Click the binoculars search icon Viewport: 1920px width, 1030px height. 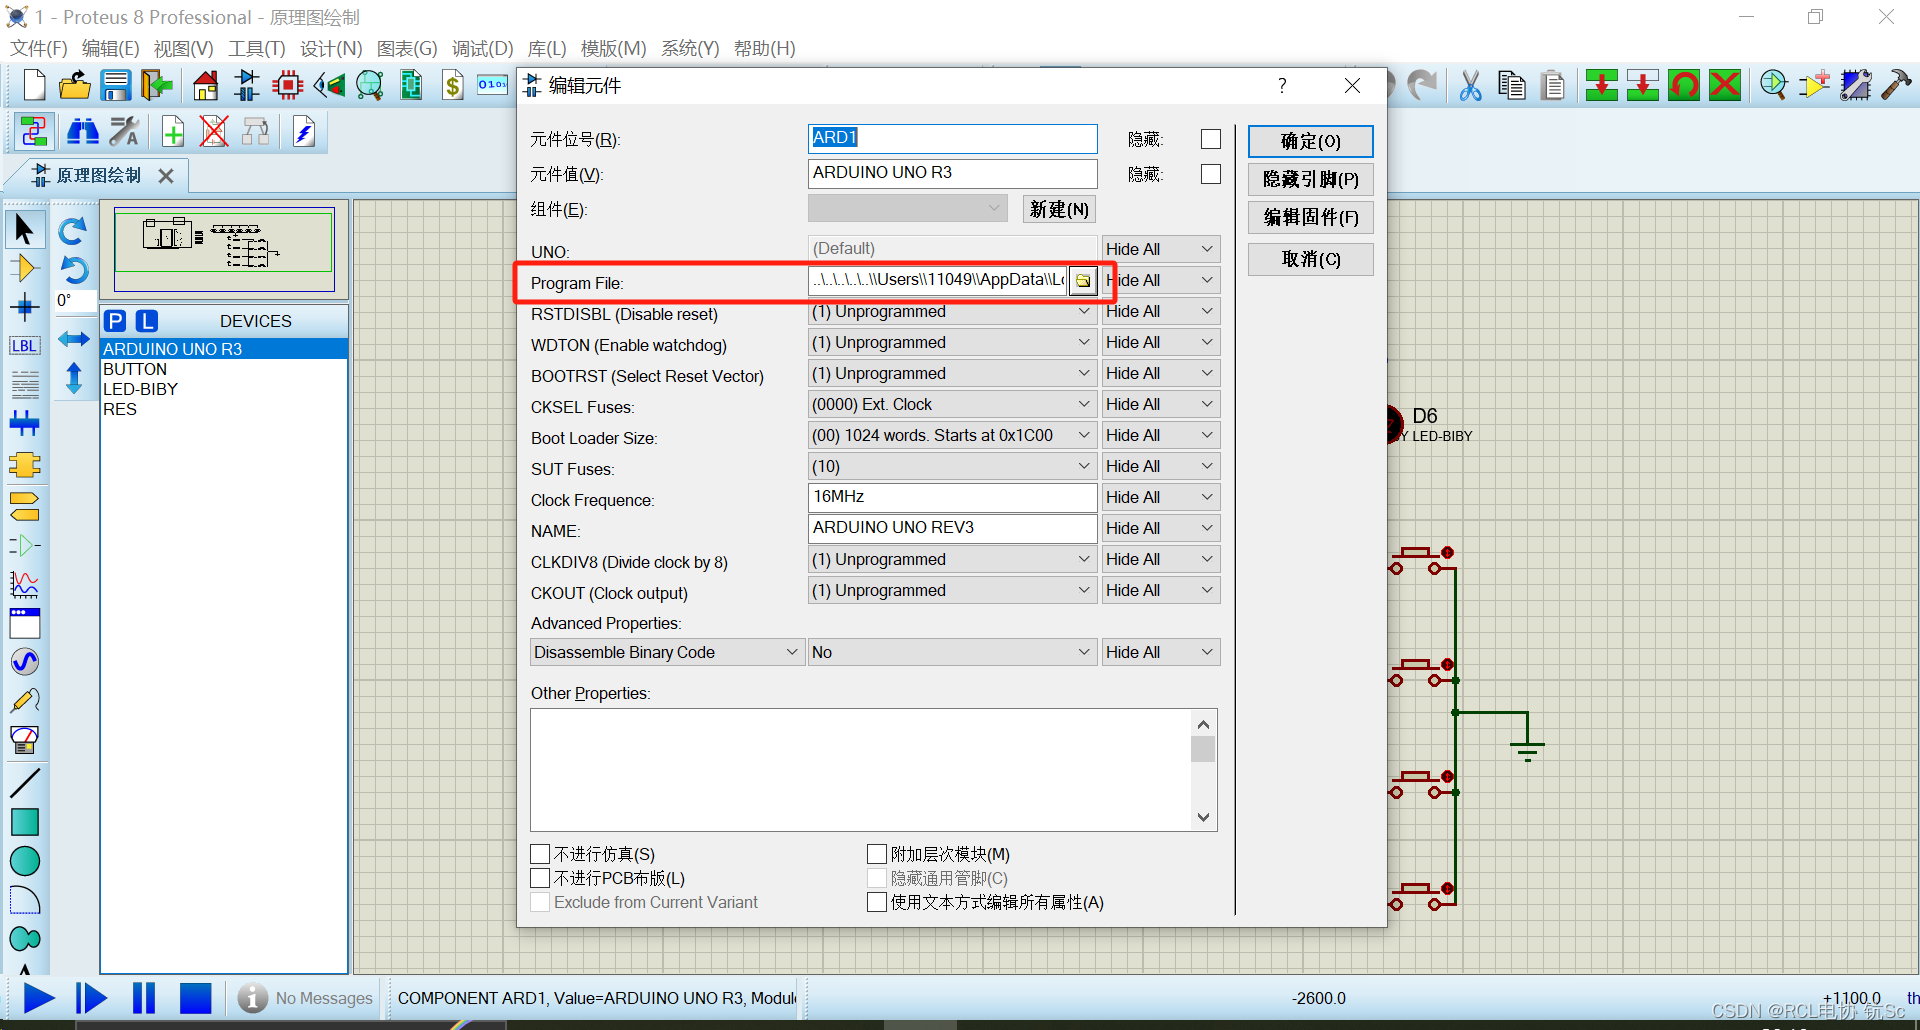point(83,132)
